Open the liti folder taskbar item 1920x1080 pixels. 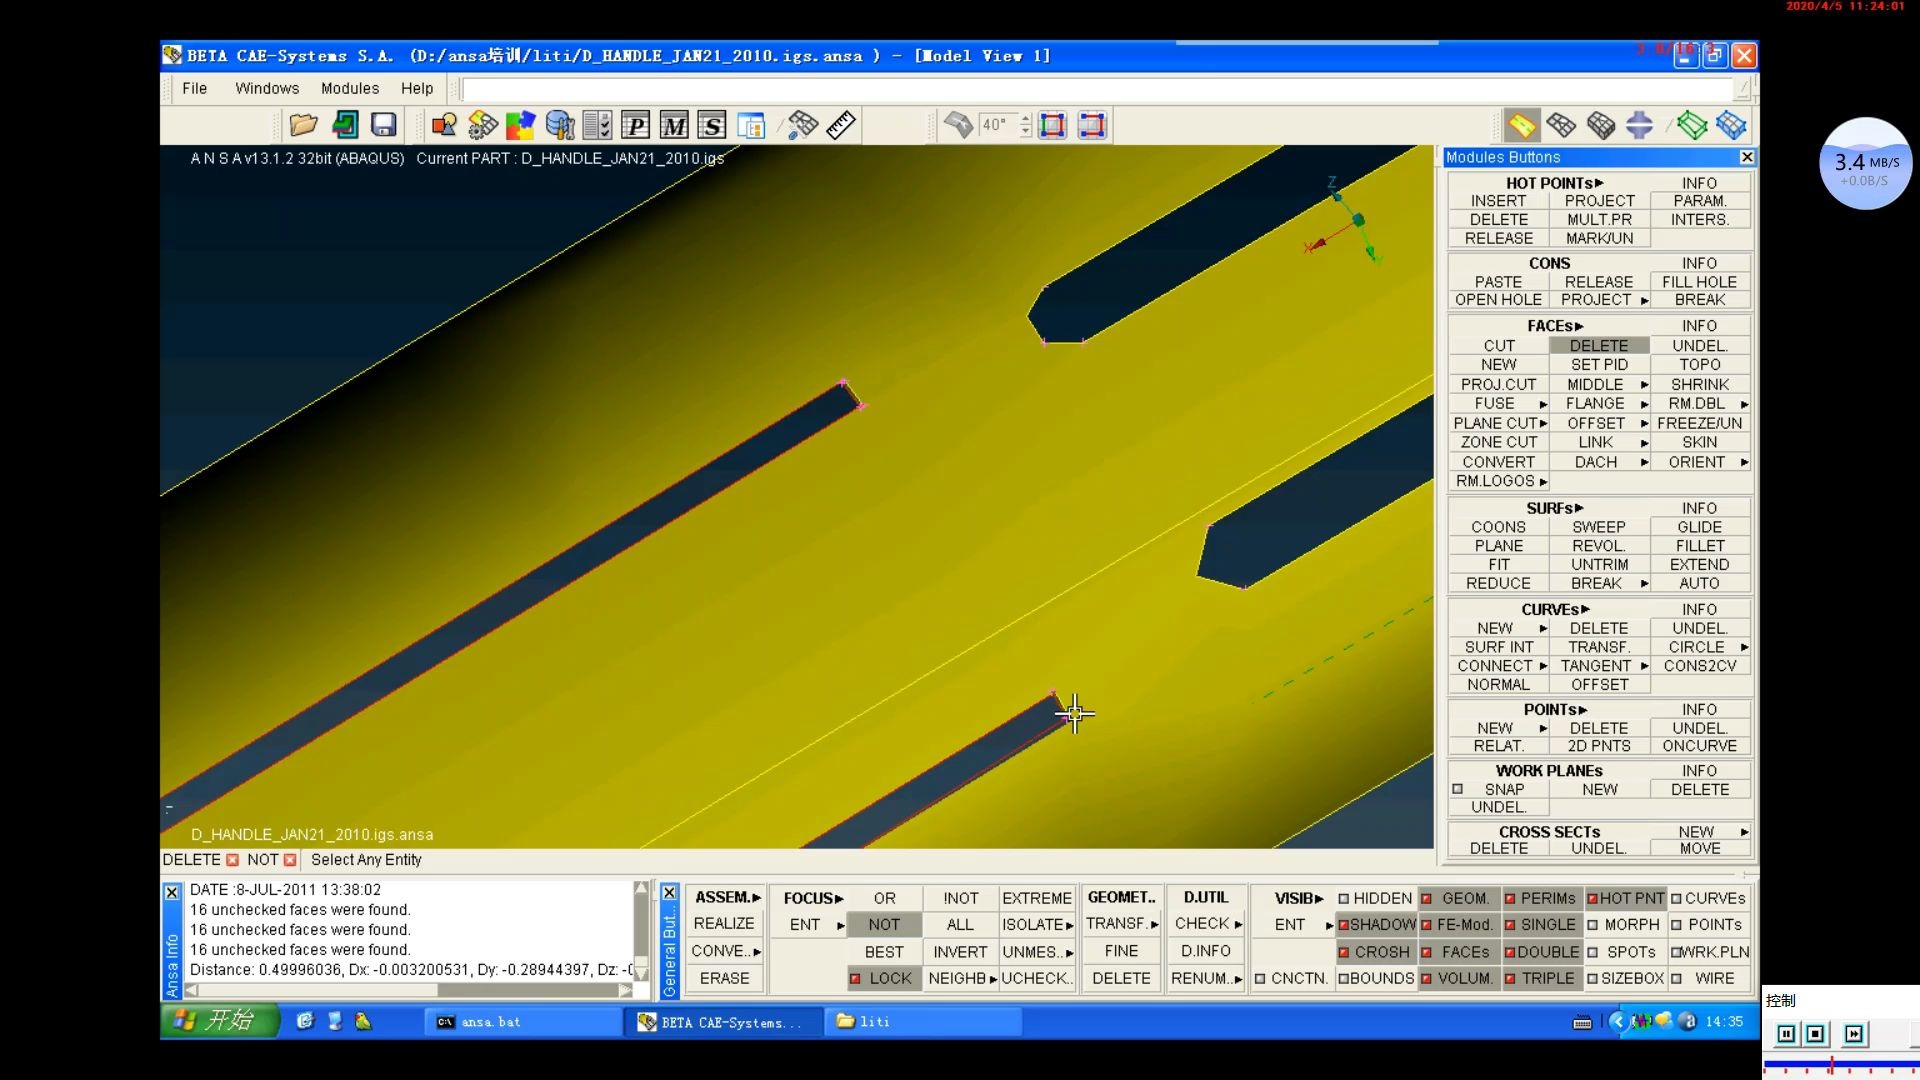coord(924,1021)
